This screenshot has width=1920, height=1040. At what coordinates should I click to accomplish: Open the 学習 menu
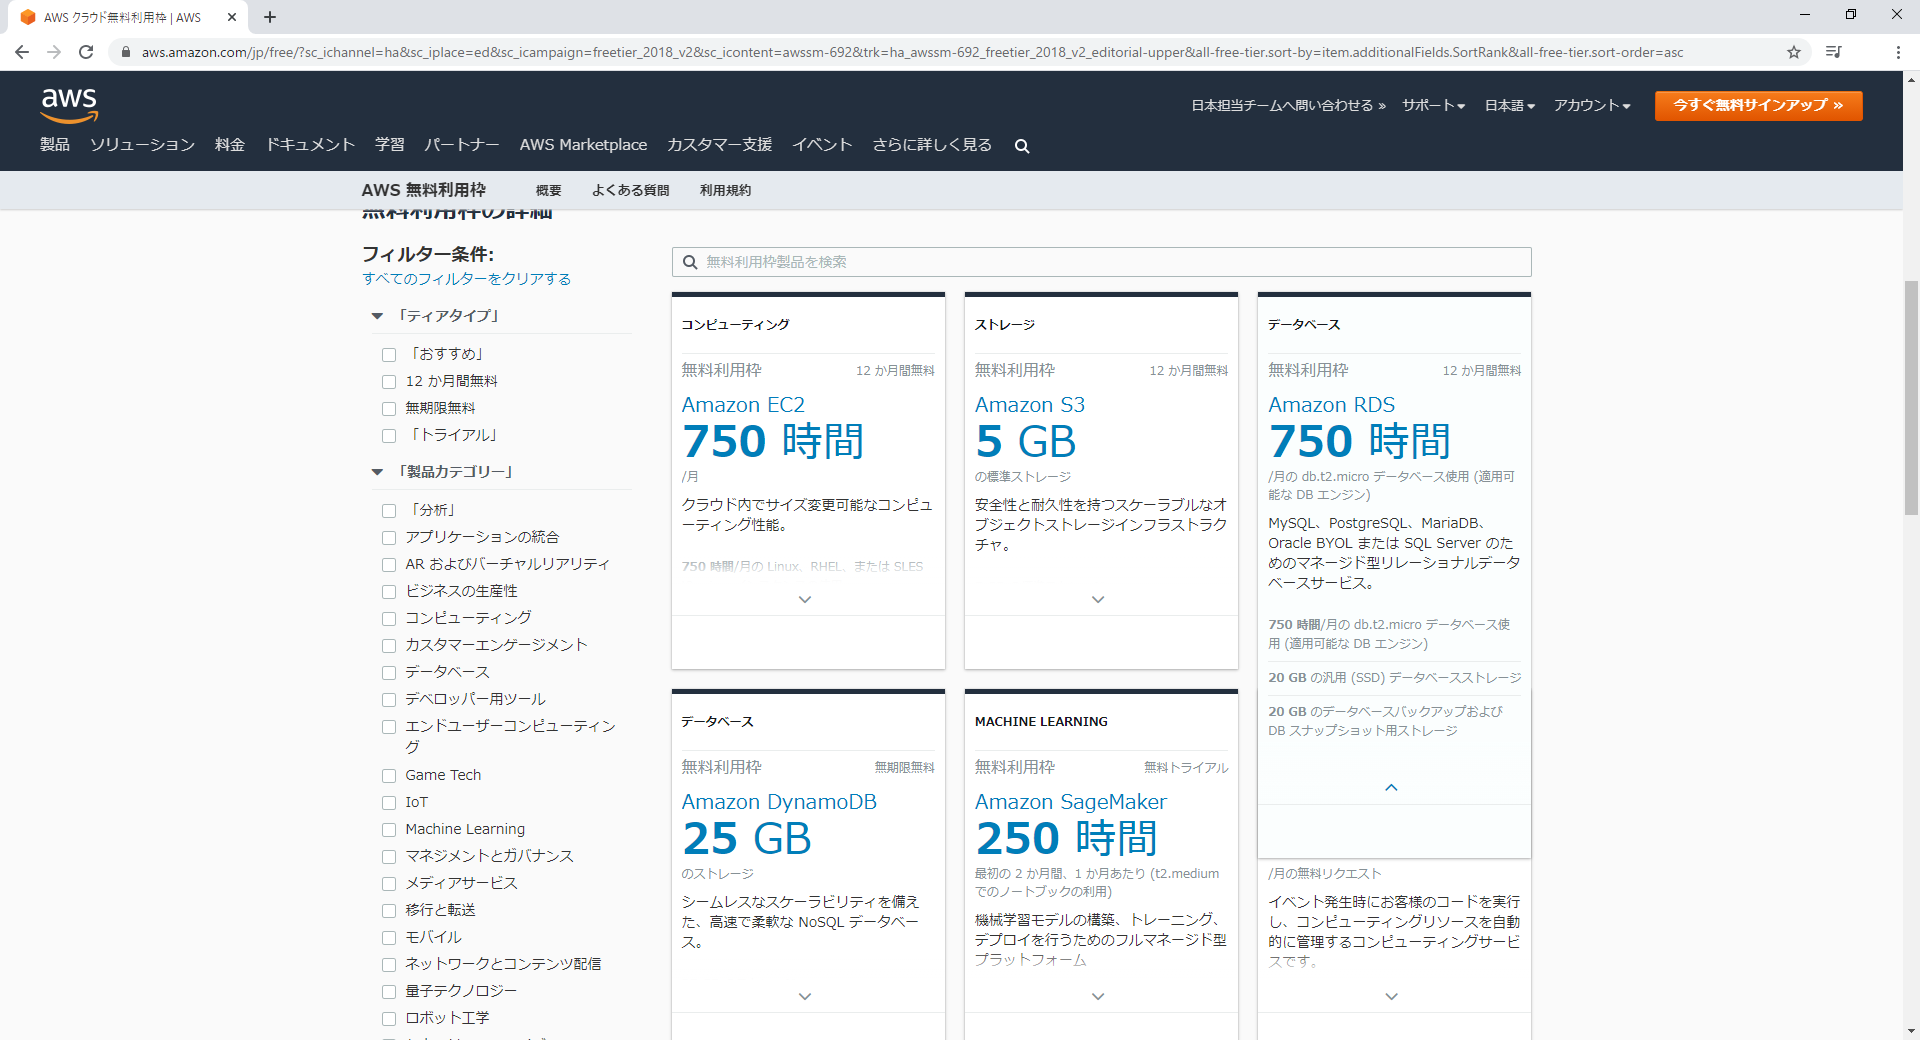point(390,145)
